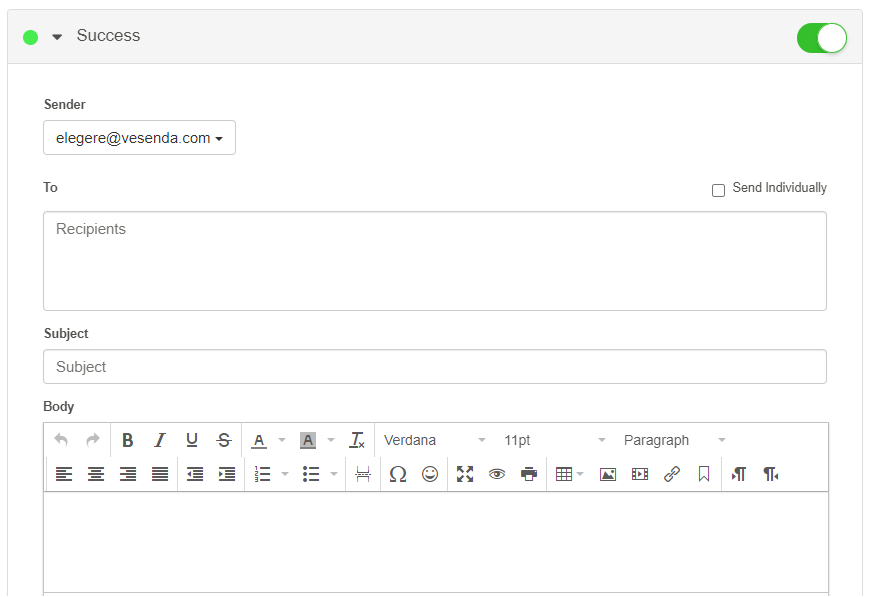Turn off the Success green toggle switch
Screen dimensions: 870x597
[821, 38]
